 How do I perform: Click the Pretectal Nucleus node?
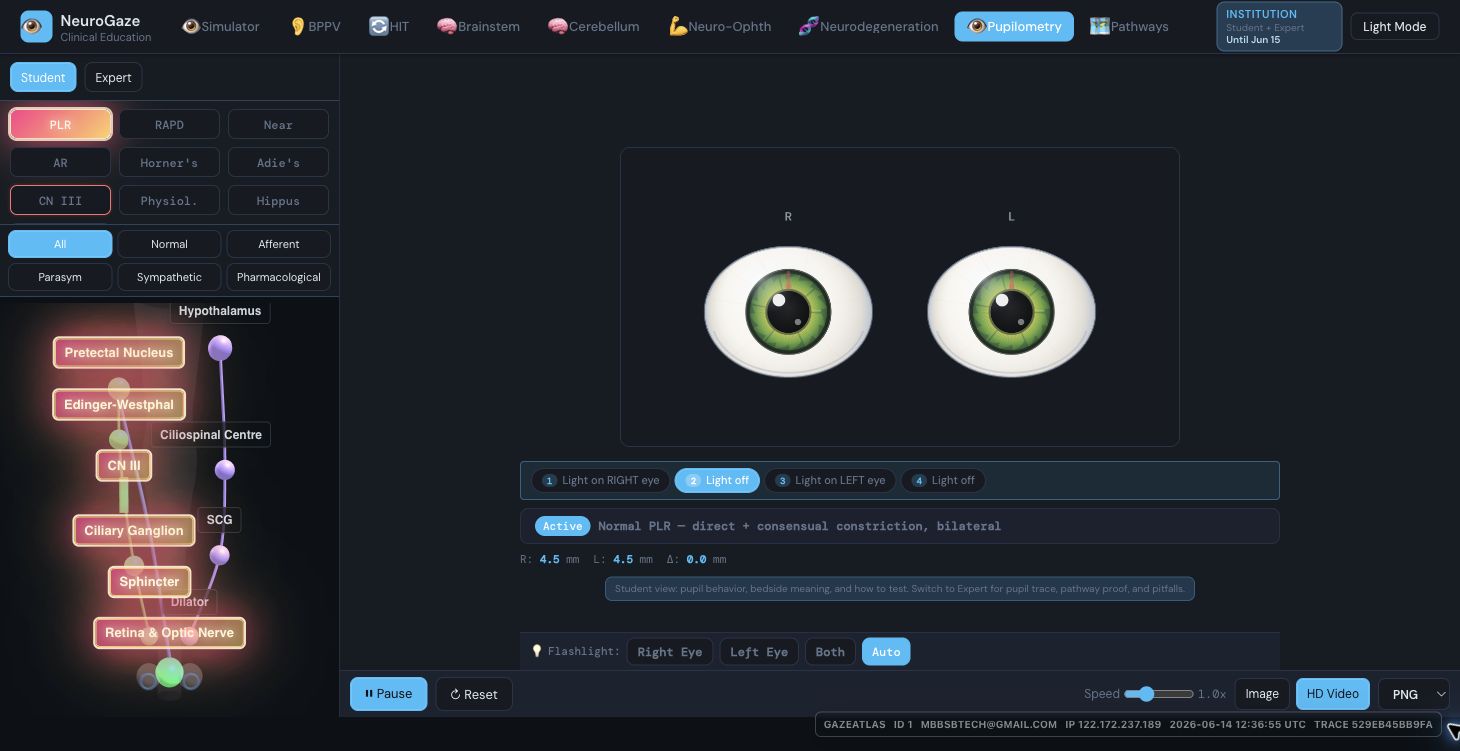(x=119, y=352)
